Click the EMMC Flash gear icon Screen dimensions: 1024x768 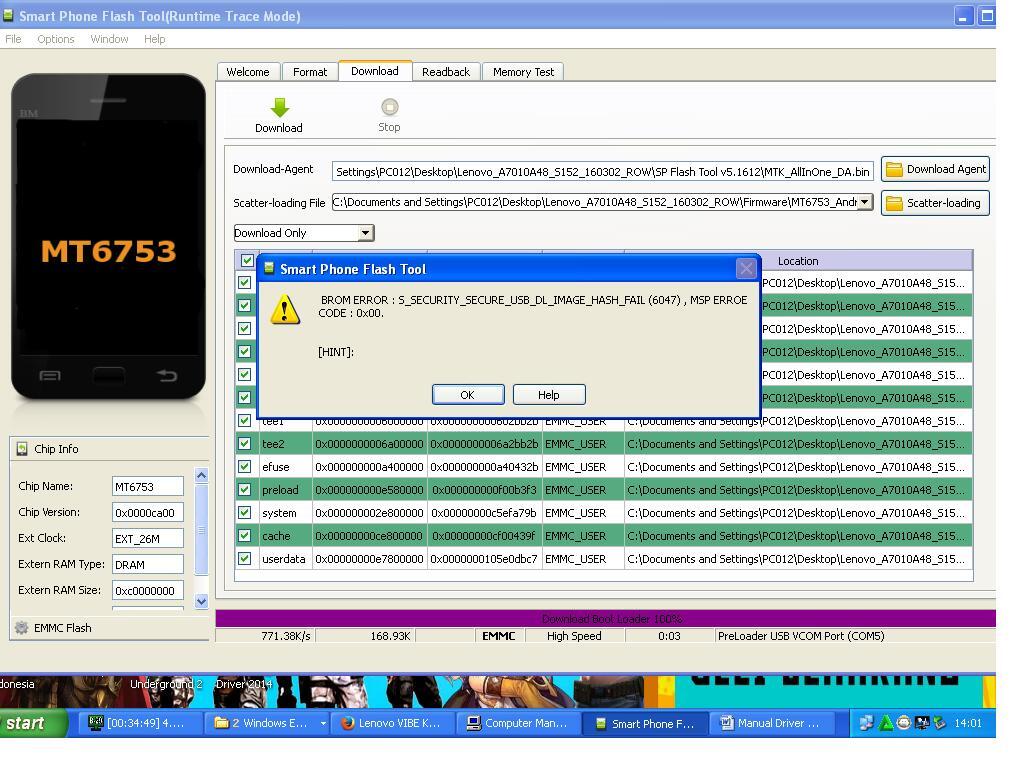coord(21,627)
